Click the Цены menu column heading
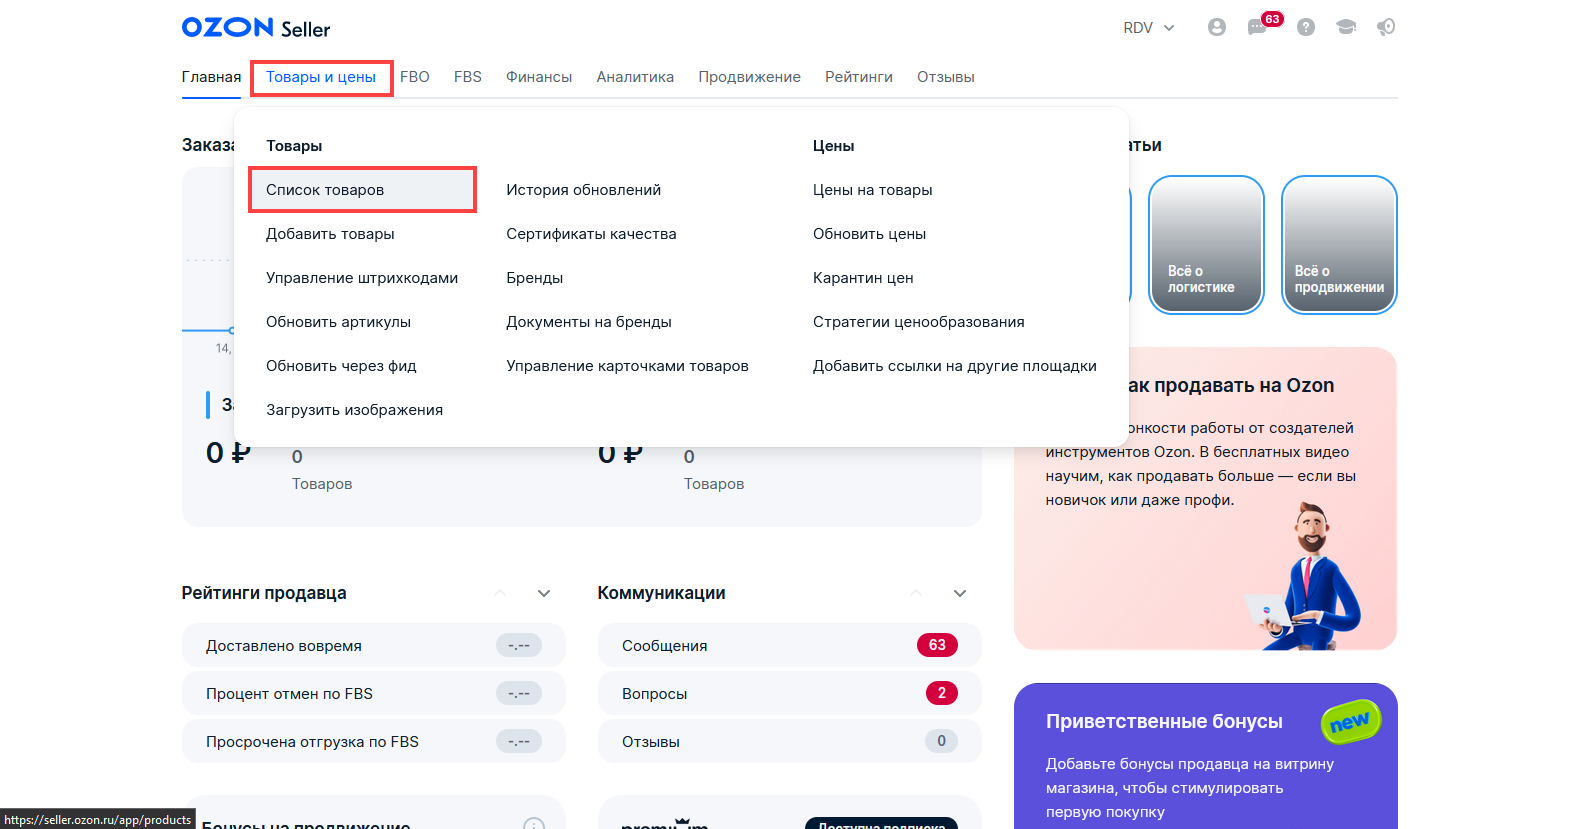This screenshot has height=829, width=1576. (x=833, y=146)
